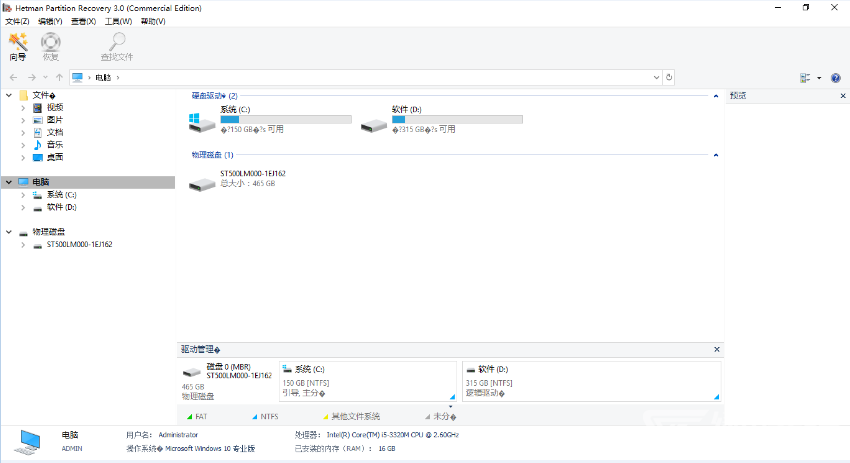
Task: Select ST500LM000-1EJ162 disk icon in main pane
Action: (x=202, y=184)
